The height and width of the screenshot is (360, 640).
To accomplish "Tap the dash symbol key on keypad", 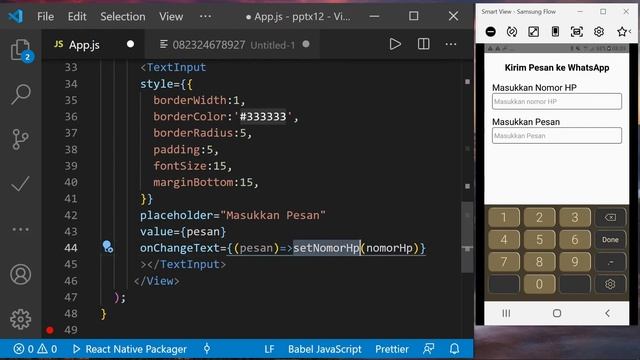I will pos(610,261).
